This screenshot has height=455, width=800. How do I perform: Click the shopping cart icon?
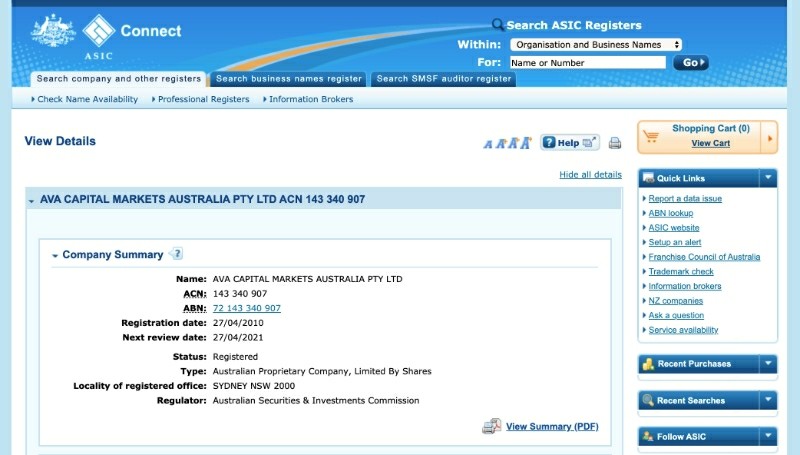tap(651, 137)
